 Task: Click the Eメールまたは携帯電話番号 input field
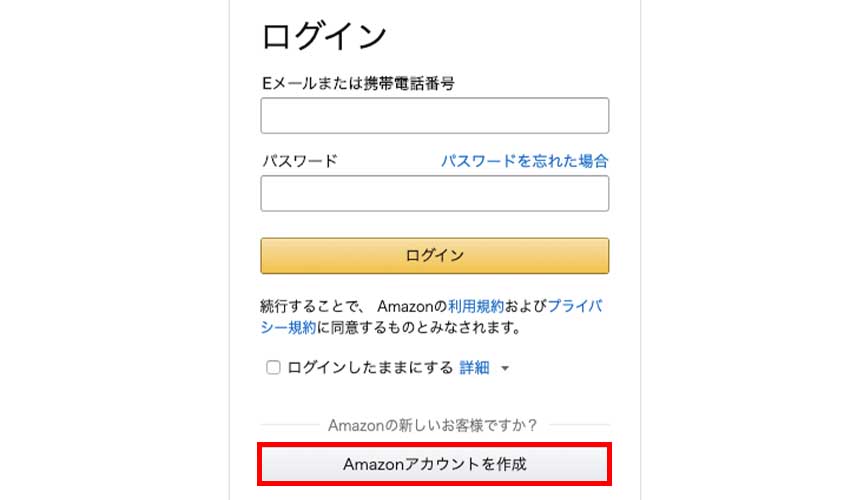[x=434, y=116]
